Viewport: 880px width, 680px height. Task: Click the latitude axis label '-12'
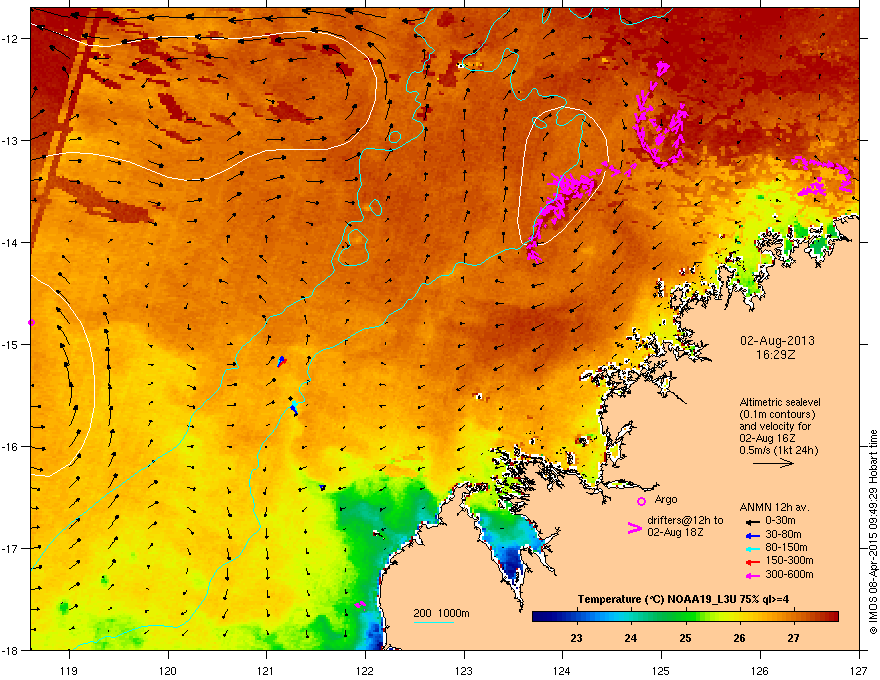[x=10, y=39]
